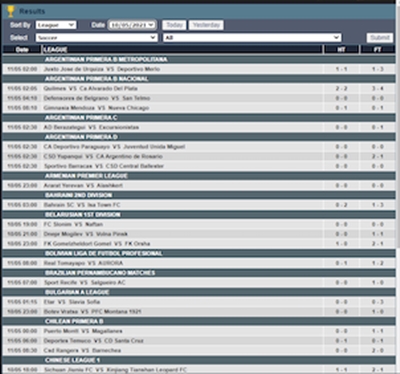The height and width of the screenshot is (374, 400).
Task: Select Etar VS Slavia Sofia match
Action: (x=199, y=302)
